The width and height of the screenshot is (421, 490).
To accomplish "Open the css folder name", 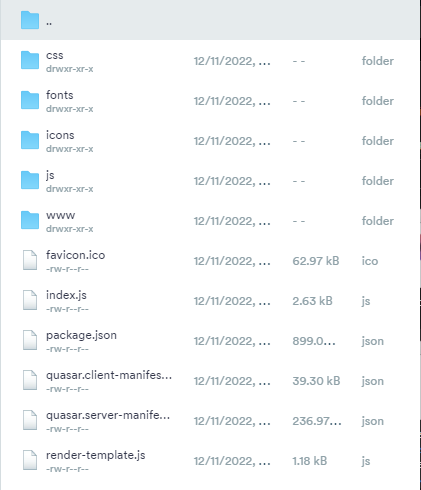I will [55, 55].
